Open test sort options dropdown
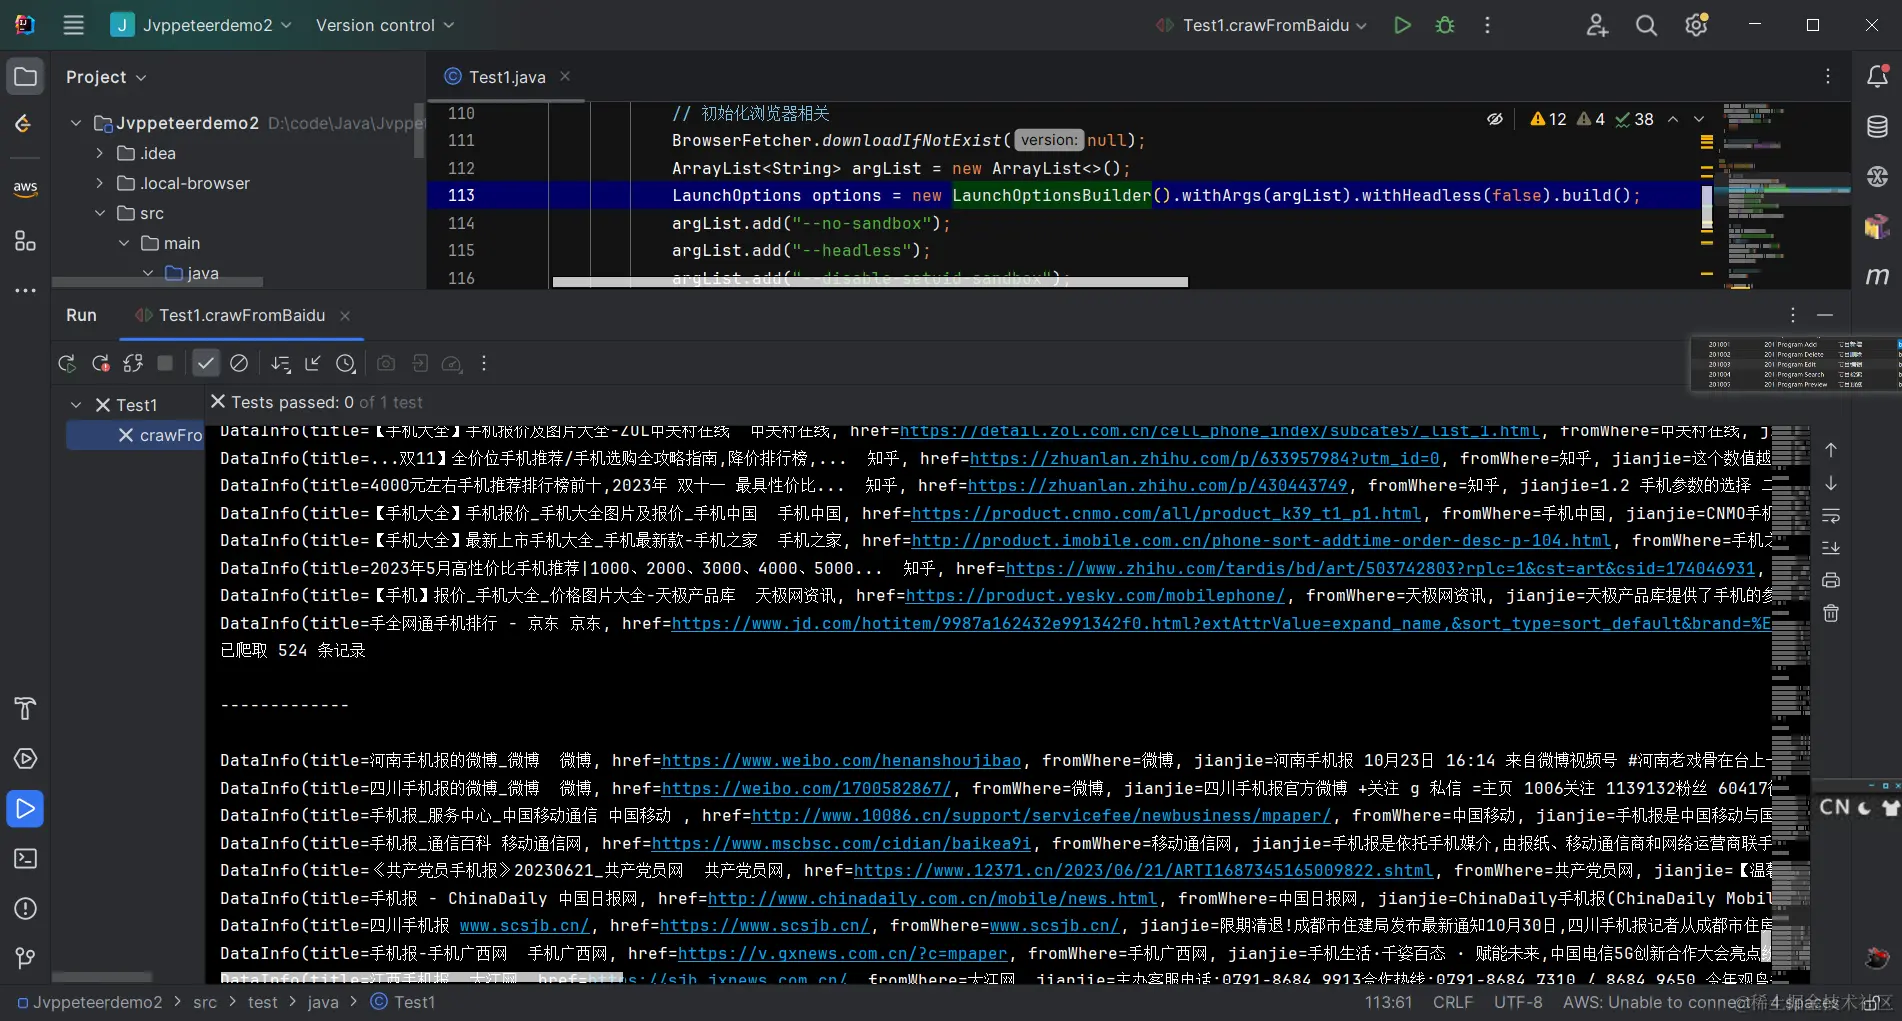This screenshot has width=1902, height=1021. (281, 363)
